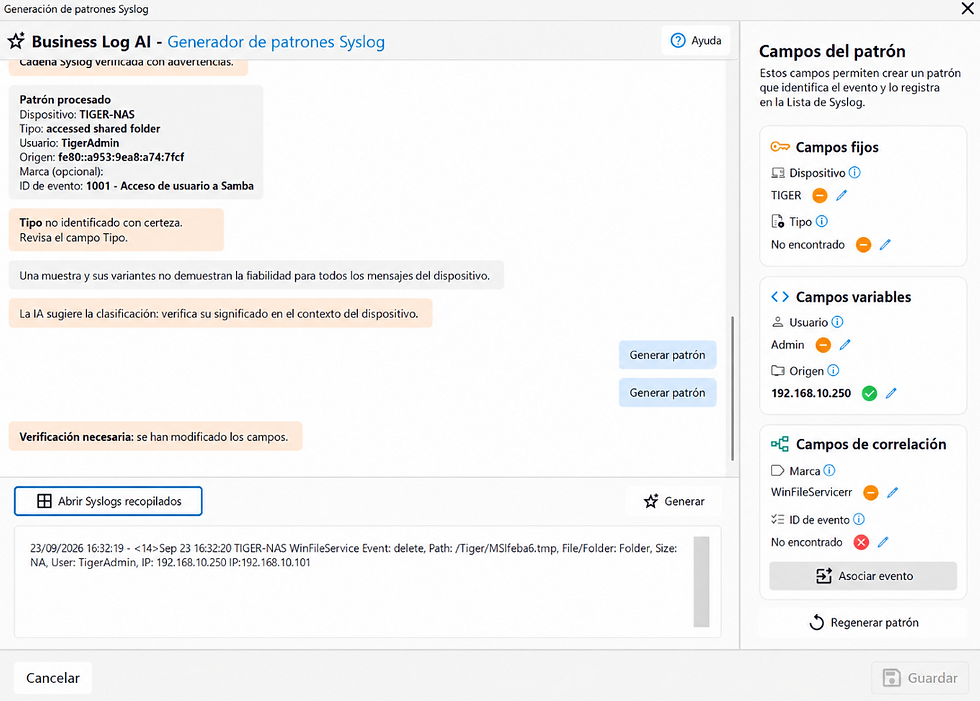Click the Campos variables code brackets icon
This screenshot has width=980, height=701.
point(780,297)
